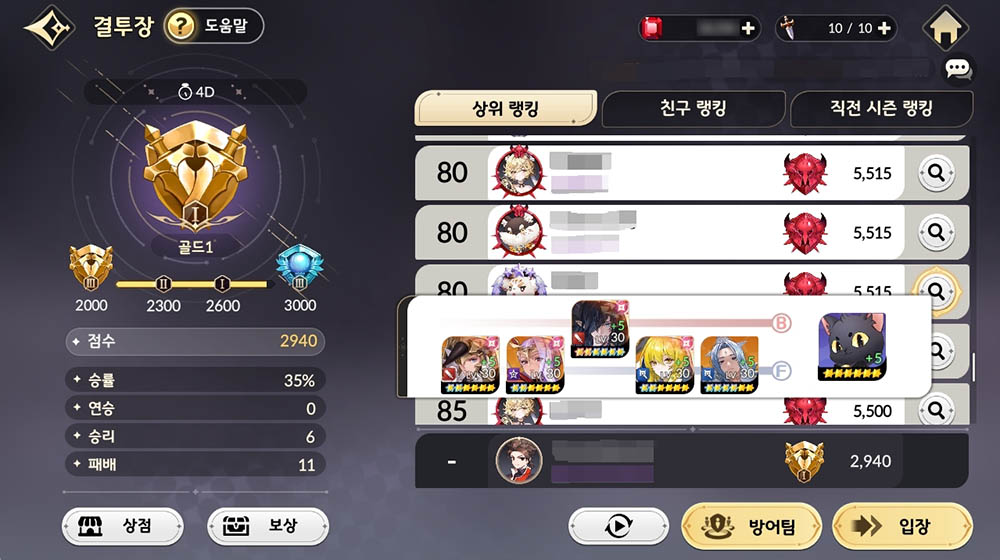Open the 도움말 help button
1000x560 pixels.
click(214, 26)
